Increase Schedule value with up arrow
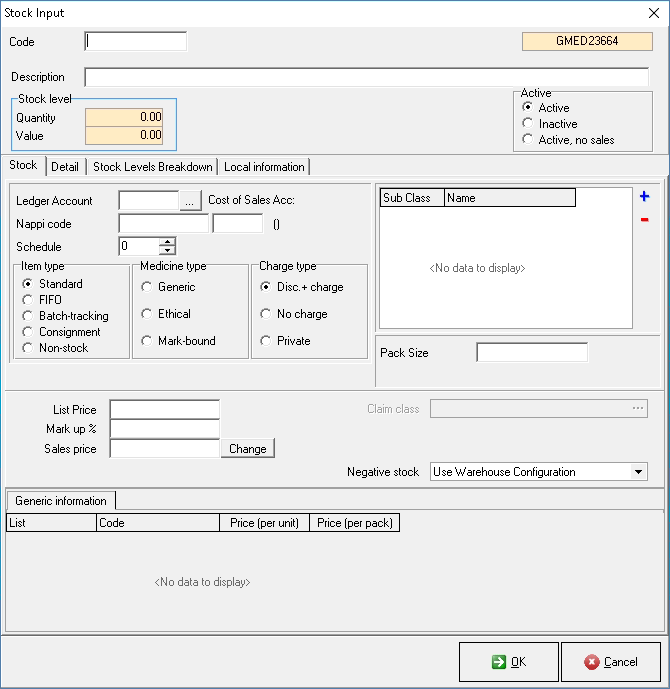The height and width of the screenshot is (689, 670). click(167, 241)
